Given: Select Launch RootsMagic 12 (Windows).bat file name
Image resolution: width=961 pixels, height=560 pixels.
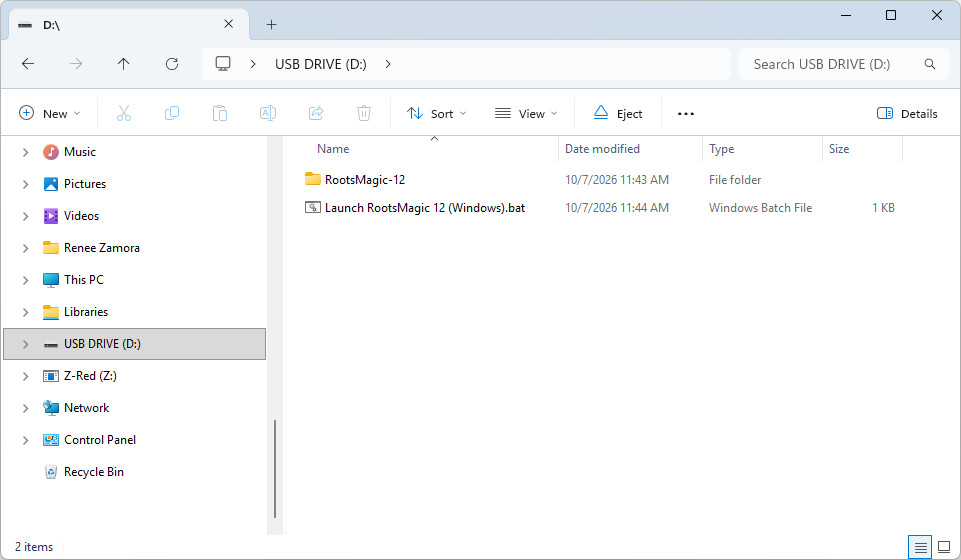Looking at the screenshot, I should pyautogui.click(x=425, y=208).
